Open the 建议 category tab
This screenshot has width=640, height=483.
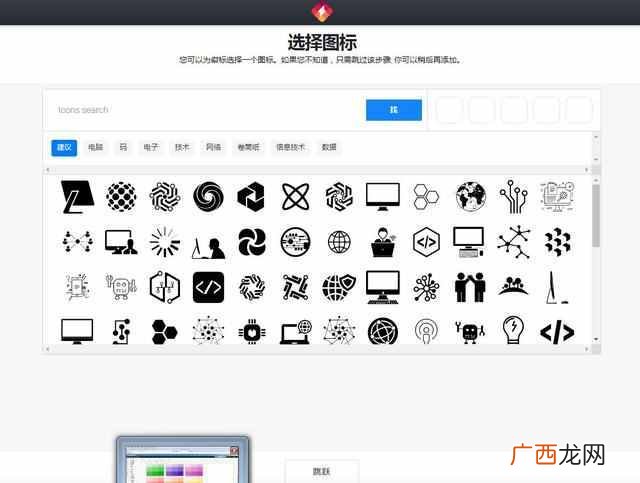click(x=64, y=148)
